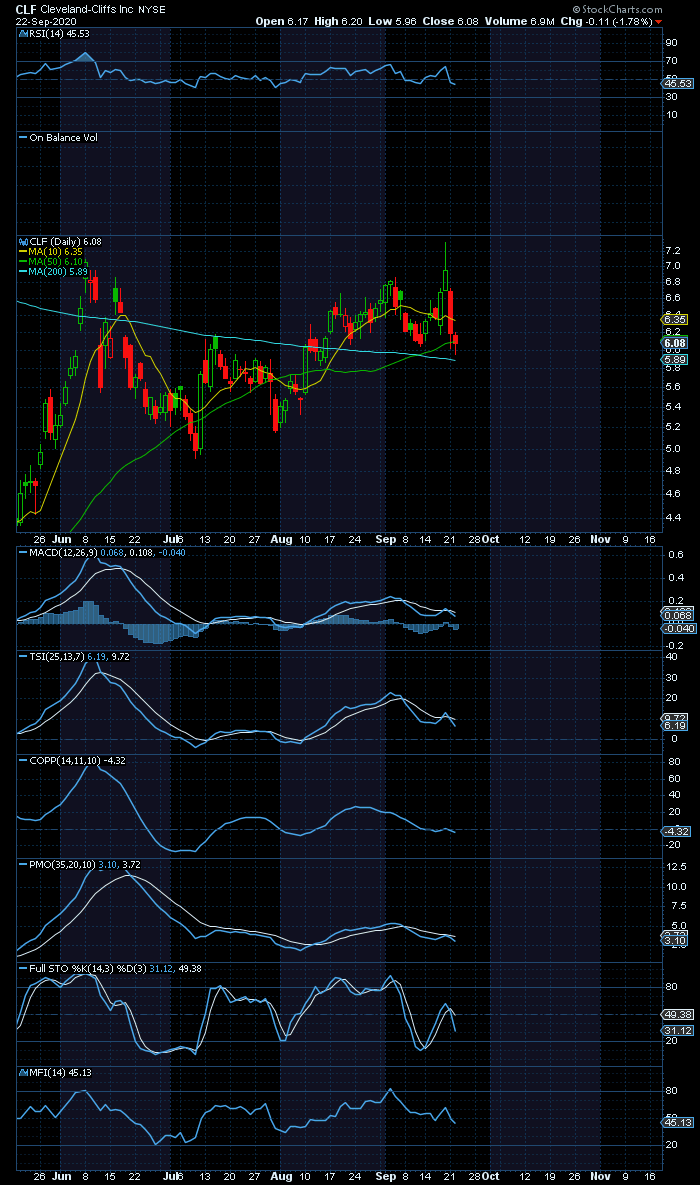Click the Cleveland-Cliffs Inc company name
Image resolution: width=700 pixels, height=1185 pixels.
[x=86, y=10]
